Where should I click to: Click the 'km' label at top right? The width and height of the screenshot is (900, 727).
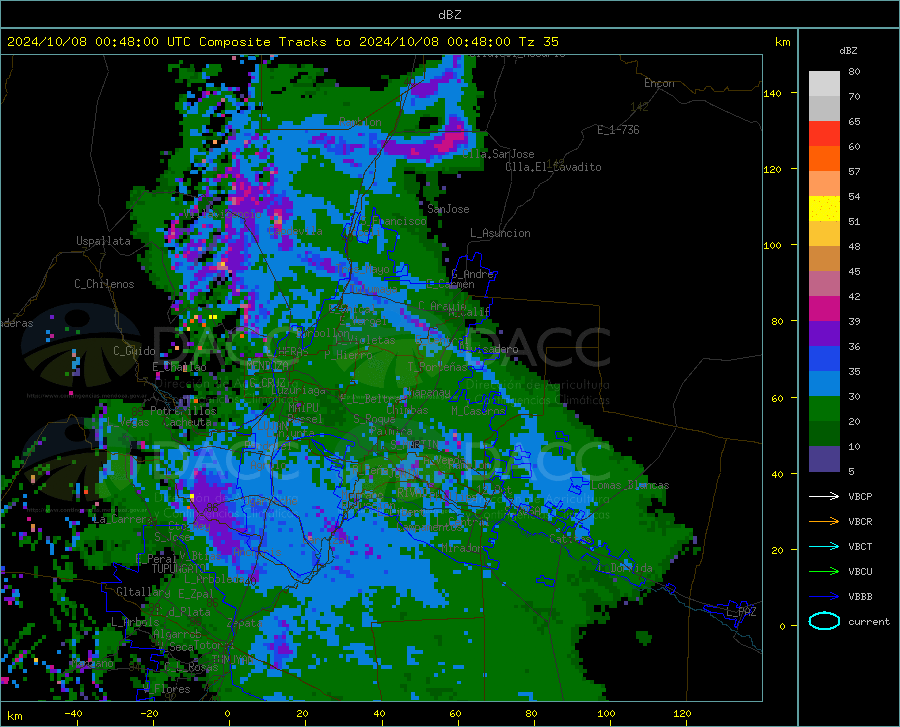pyautogui.click(x=782, y=42)
